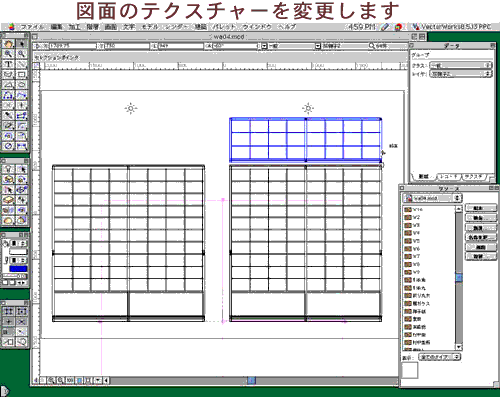Viewport: 500px width, 397px height.
Task: Select the diagonal Line tool
Action: 21,64
